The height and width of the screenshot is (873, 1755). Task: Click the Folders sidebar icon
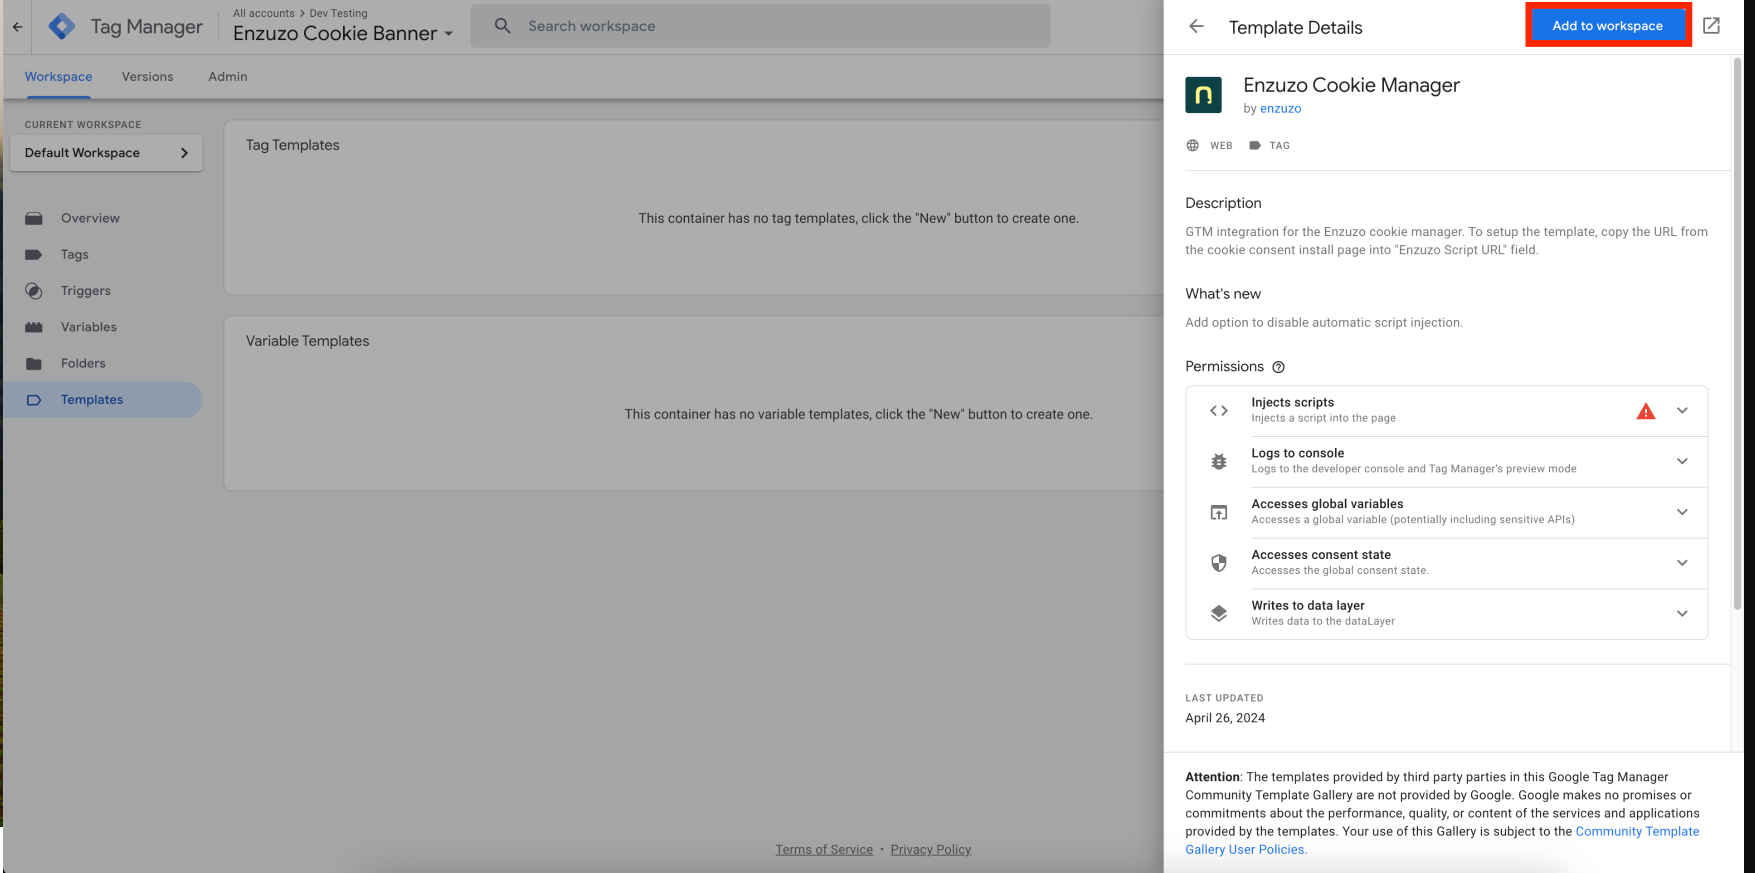(34, 364)
